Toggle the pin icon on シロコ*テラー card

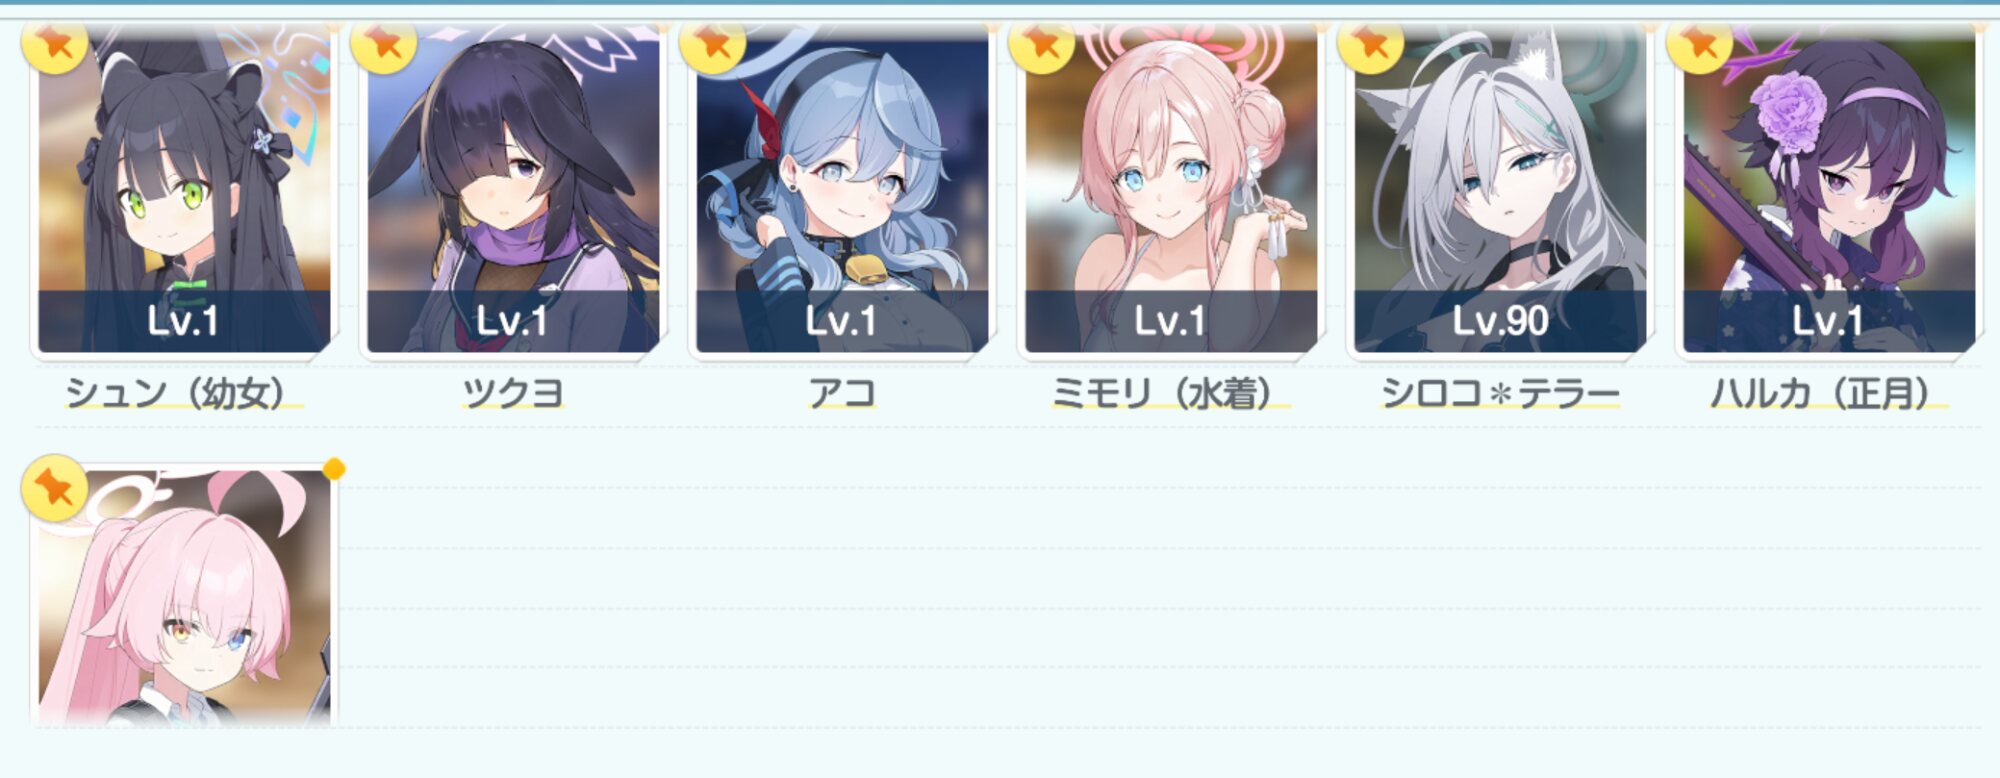[1370, 47]
